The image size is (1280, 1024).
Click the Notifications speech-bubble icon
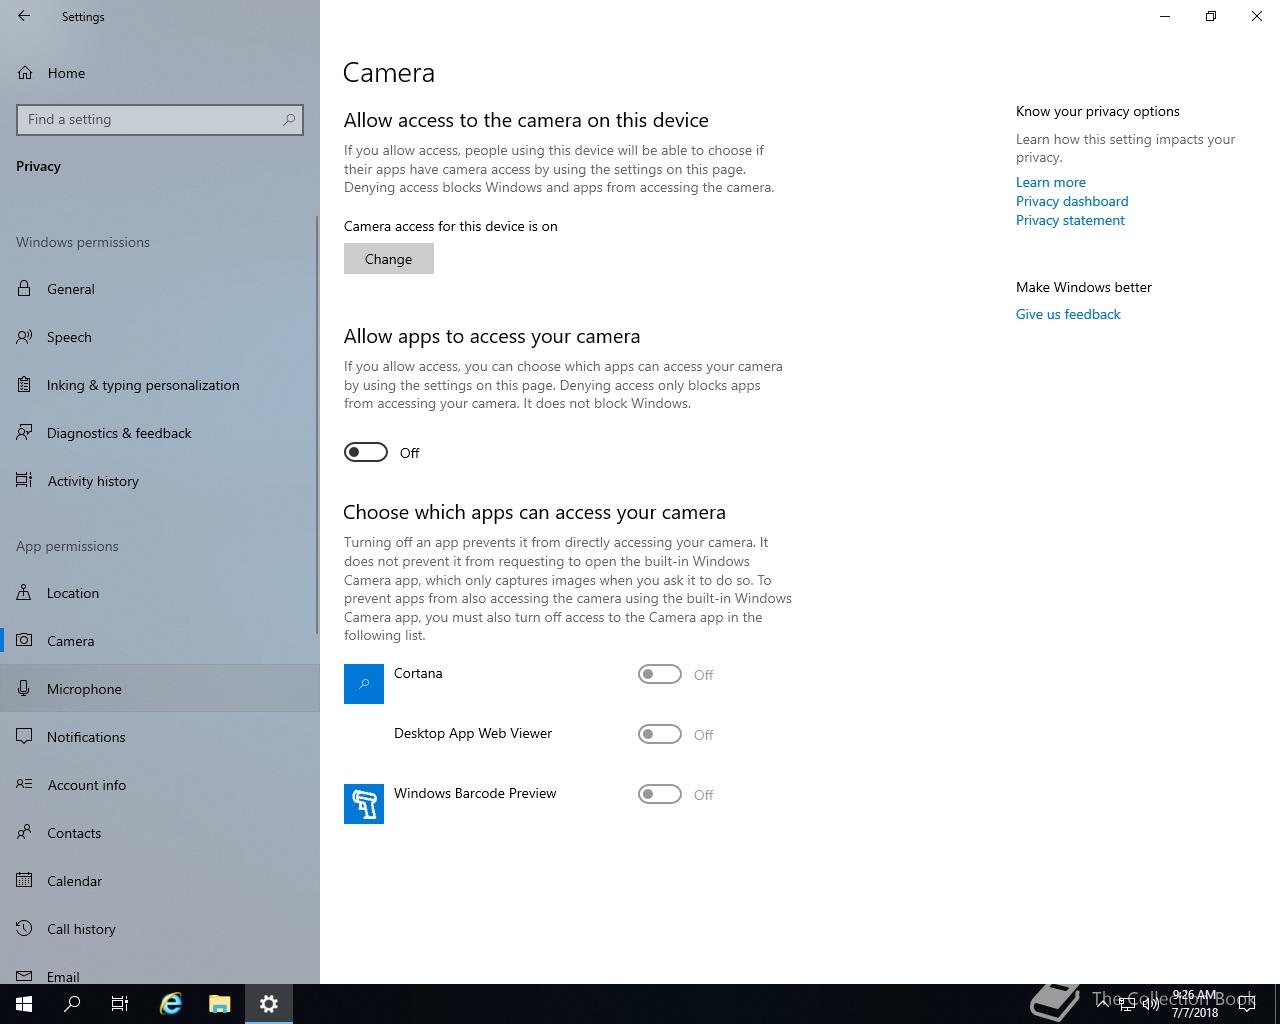coord(24,737)
